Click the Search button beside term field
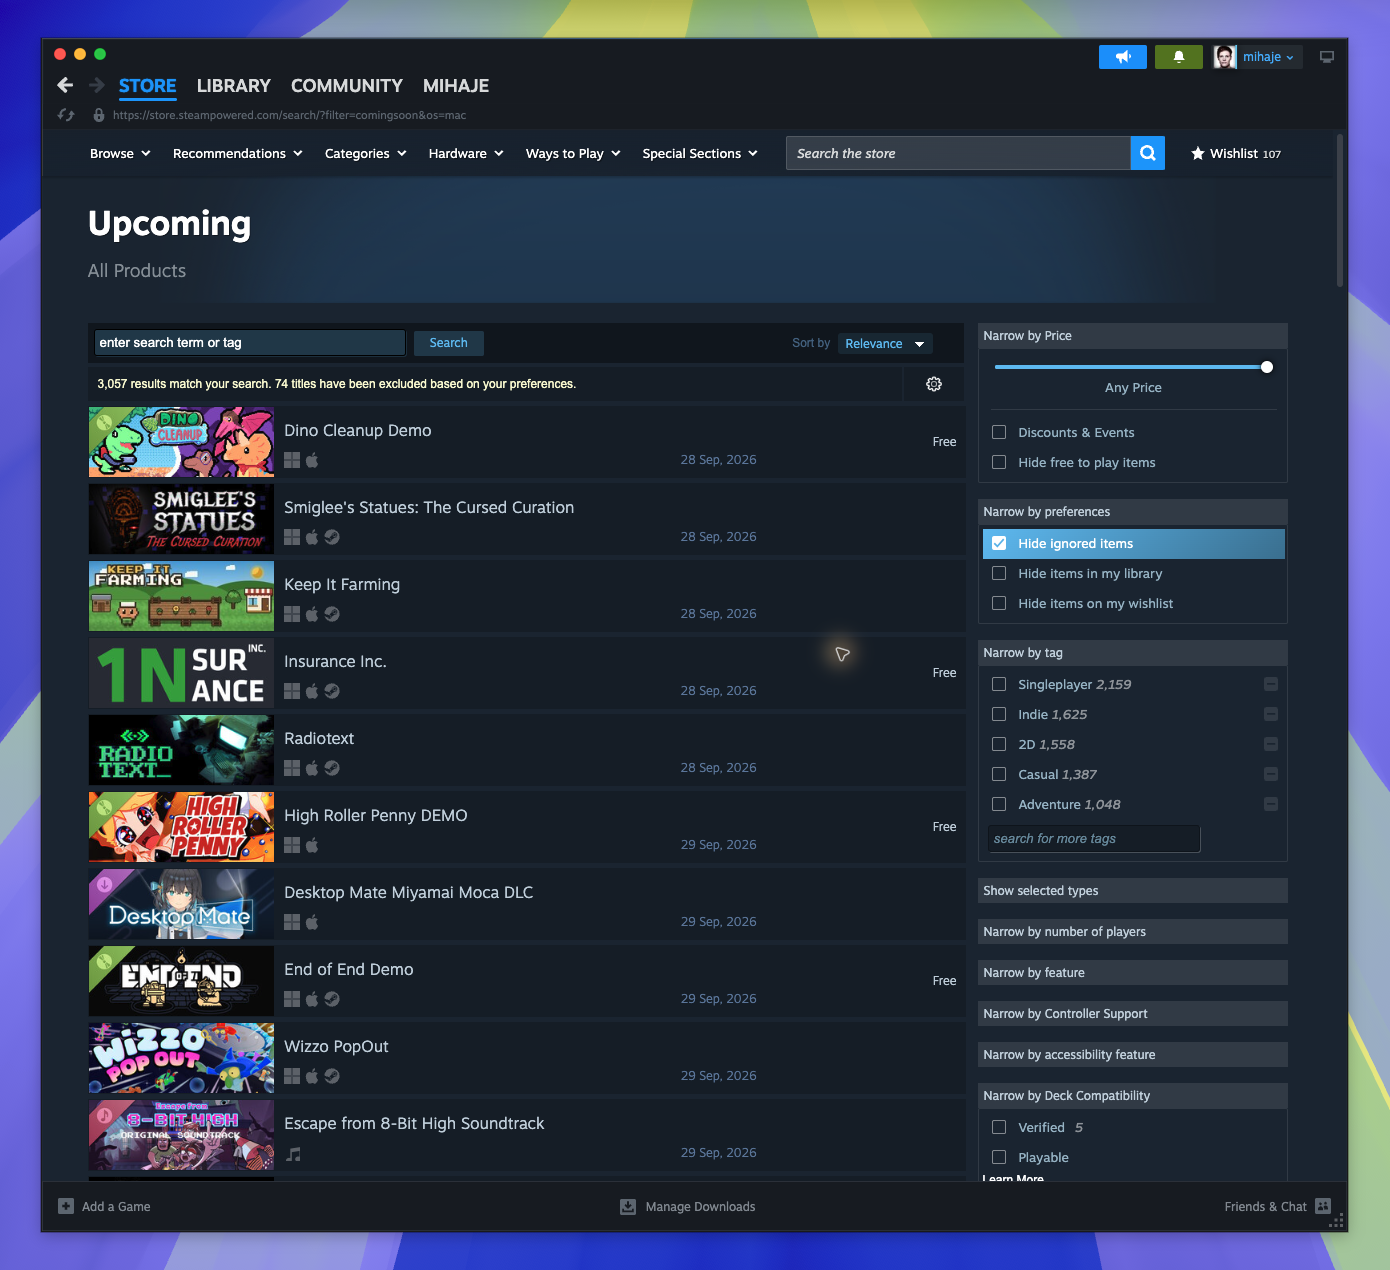This screenshot has height=1270, width=1390. point(449,343)
